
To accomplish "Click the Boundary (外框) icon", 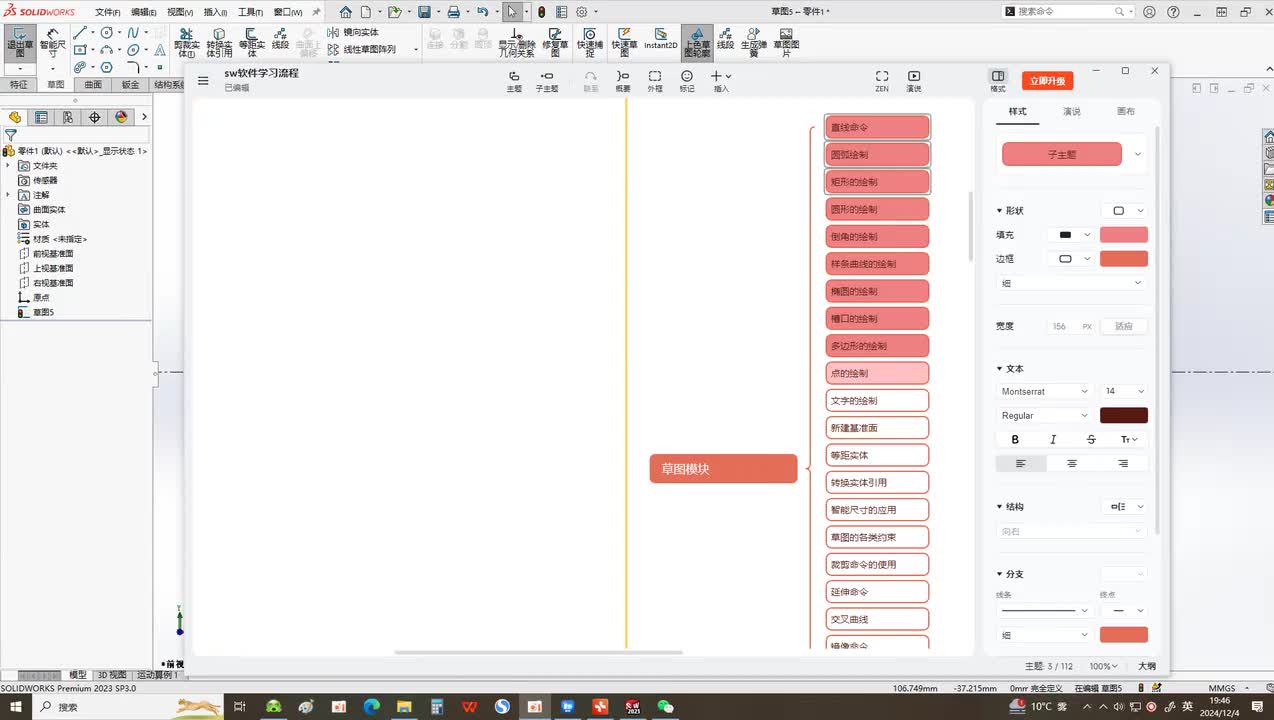I will tap(654, 81).
